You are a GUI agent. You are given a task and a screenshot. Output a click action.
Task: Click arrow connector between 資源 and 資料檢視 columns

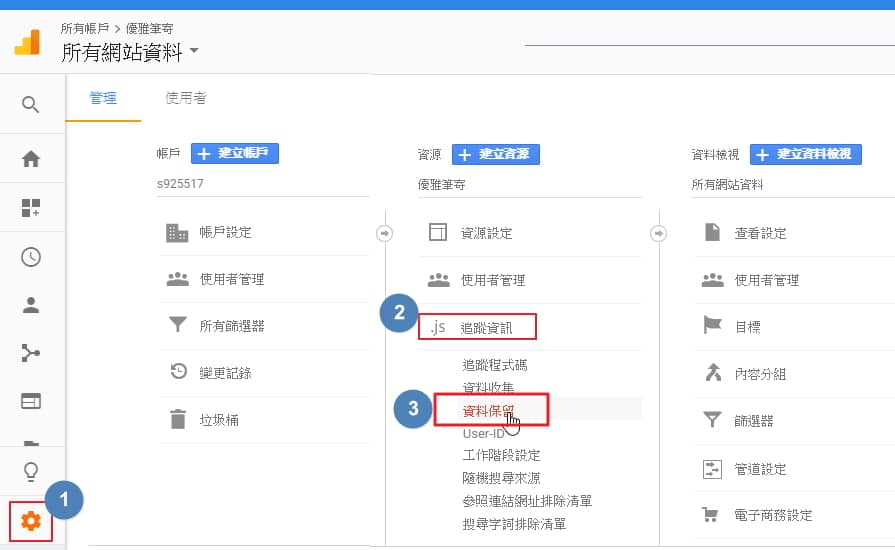coord(659,233)
